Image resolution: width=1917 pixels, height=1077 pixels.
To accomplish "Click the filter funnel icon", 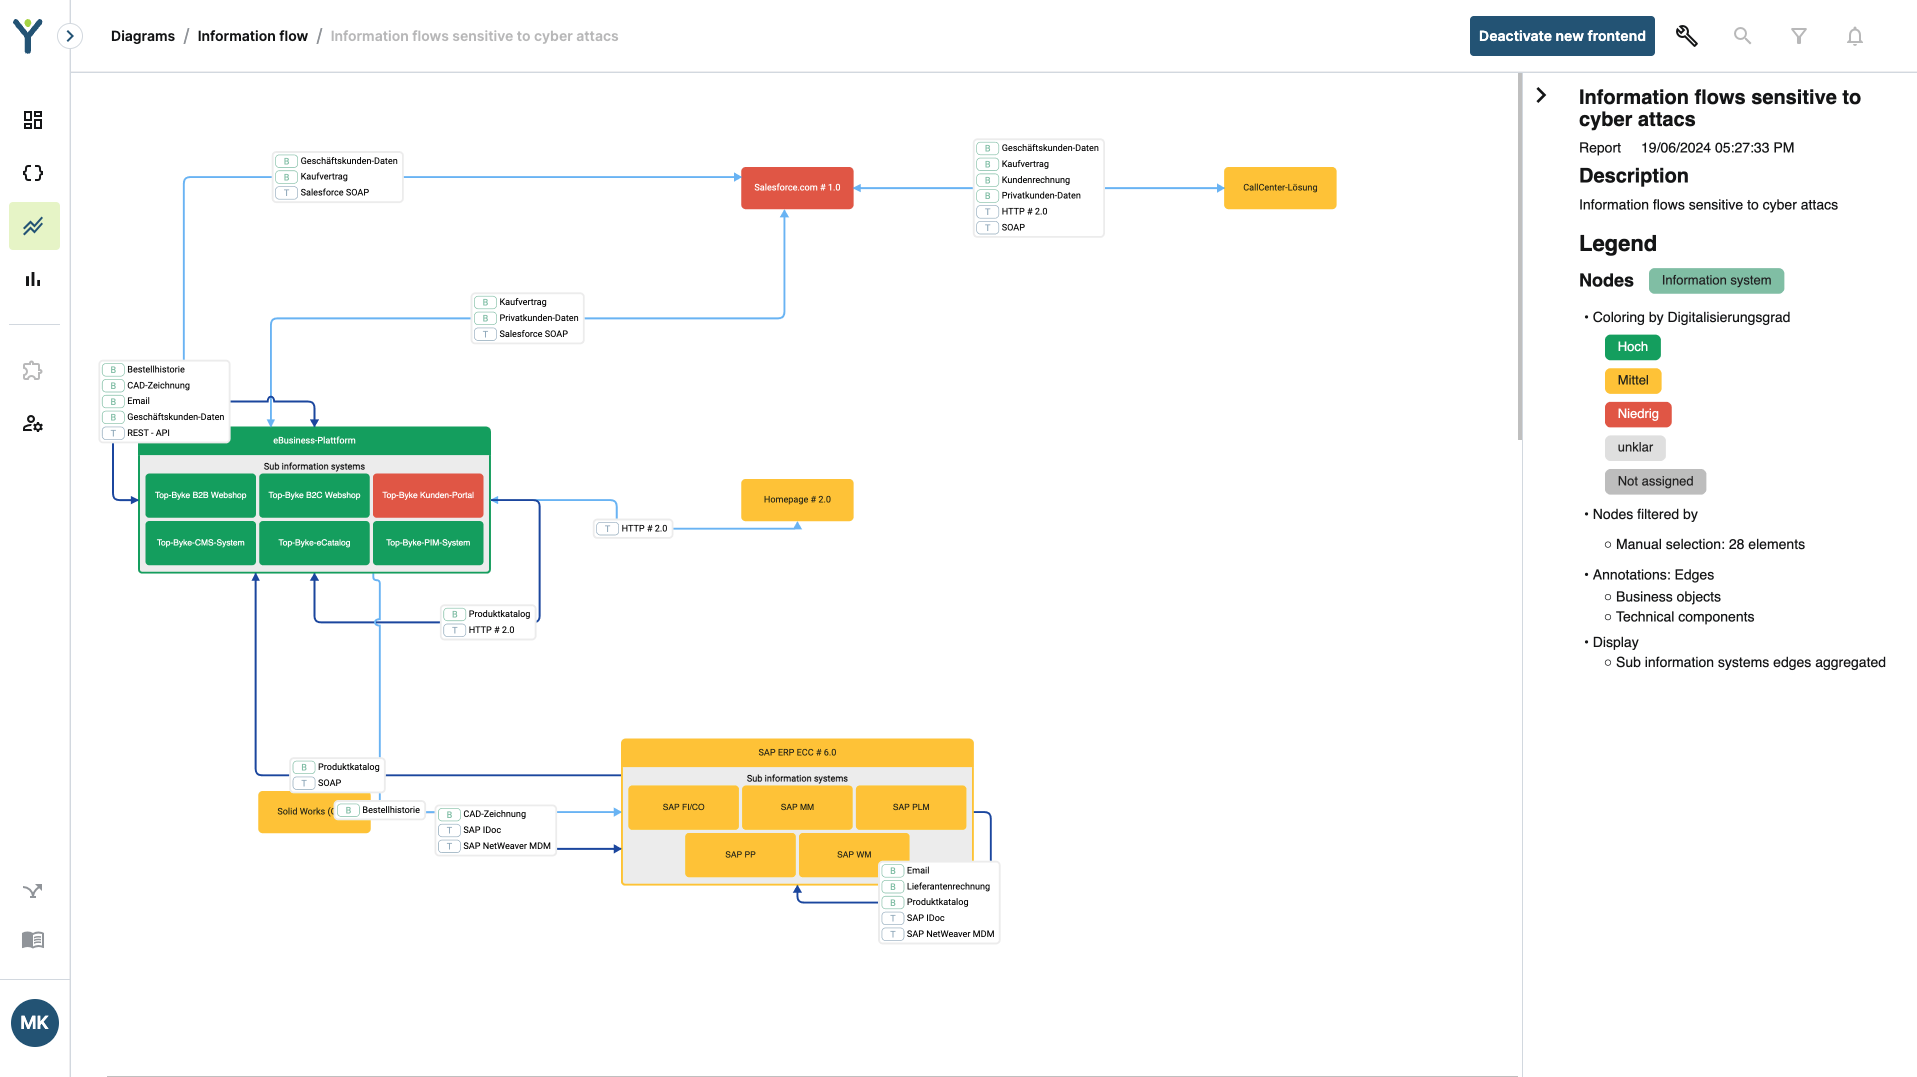I will pyautogui.click(x=1798, y=36).
